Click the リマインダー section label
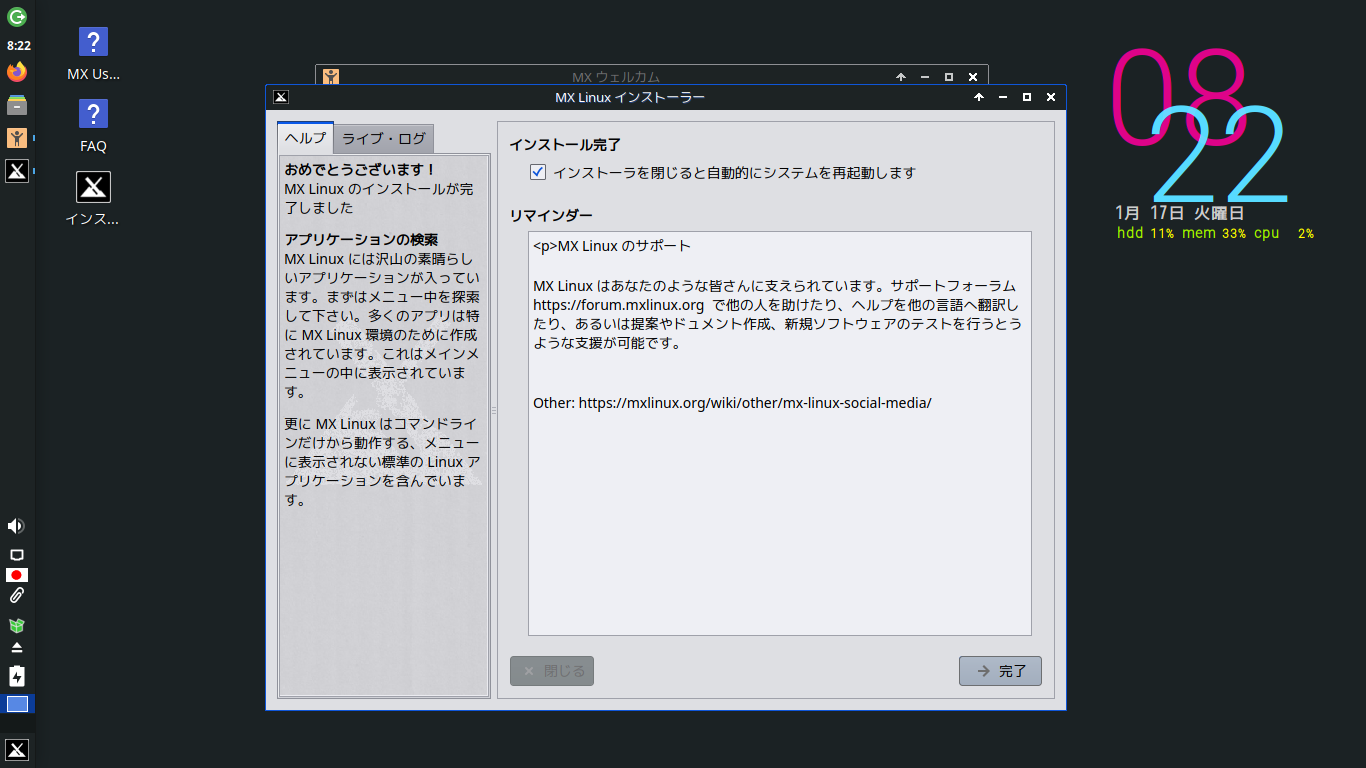This screenshot has height=768, width=1366. (x=551, y=216)
